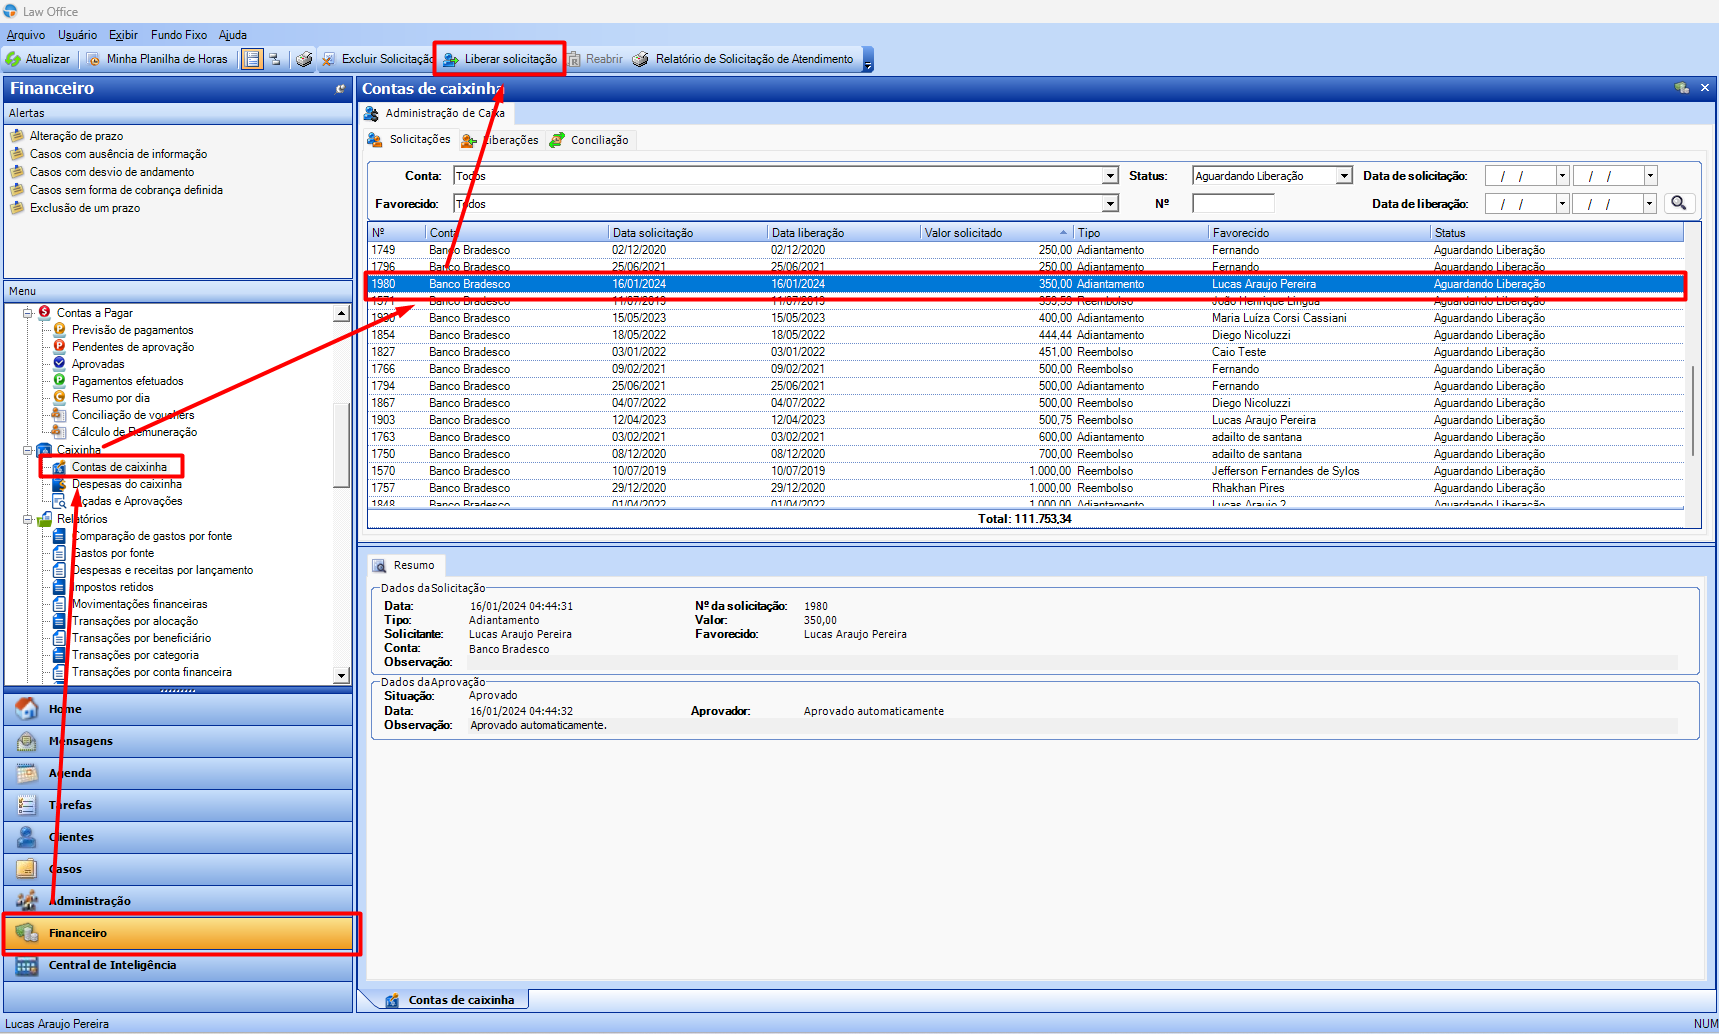Open the Alteração de prazo alert
The width and height of the screenshot is (1719, 1034).
tap(76, 136)
